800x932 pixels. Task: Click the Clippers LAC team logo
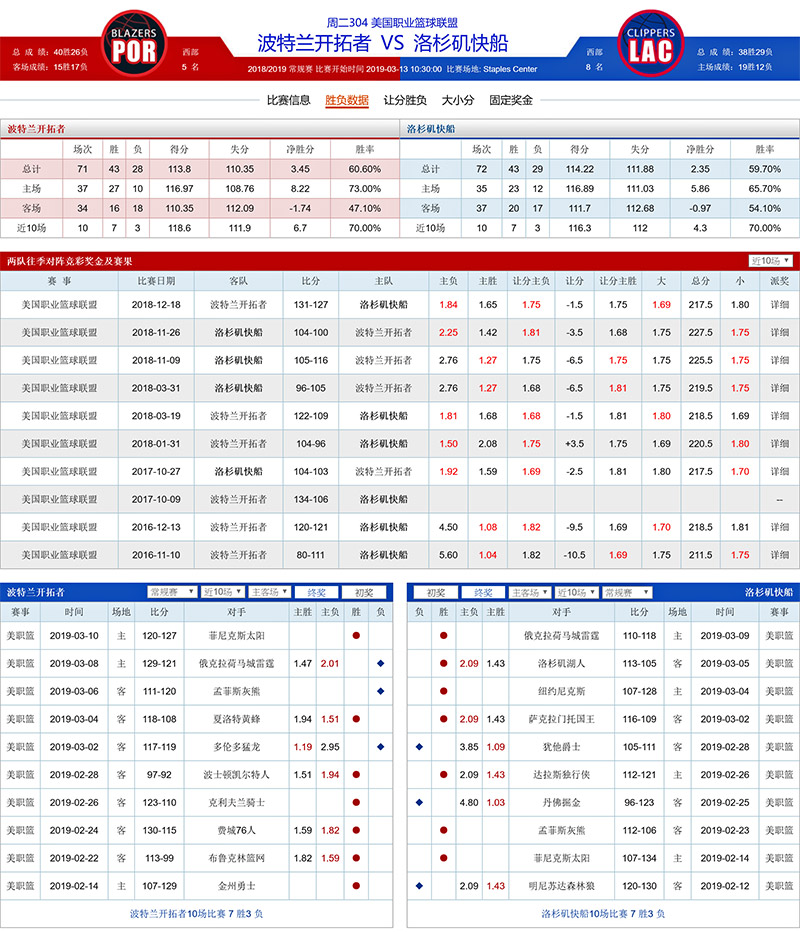click(651, 43)
